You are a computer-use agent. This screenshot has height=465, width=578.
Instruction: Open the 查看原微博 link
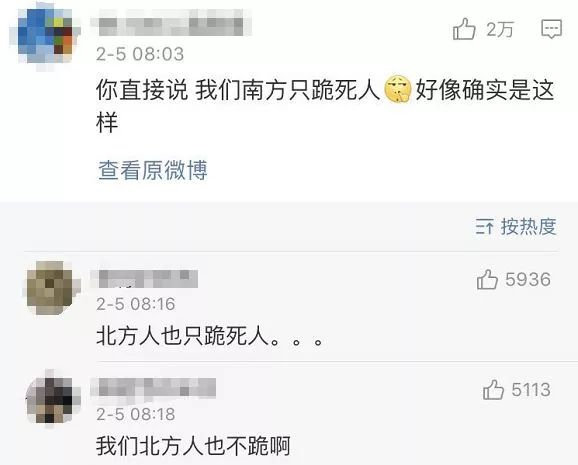pyautogui.click(x=153, y=170)
